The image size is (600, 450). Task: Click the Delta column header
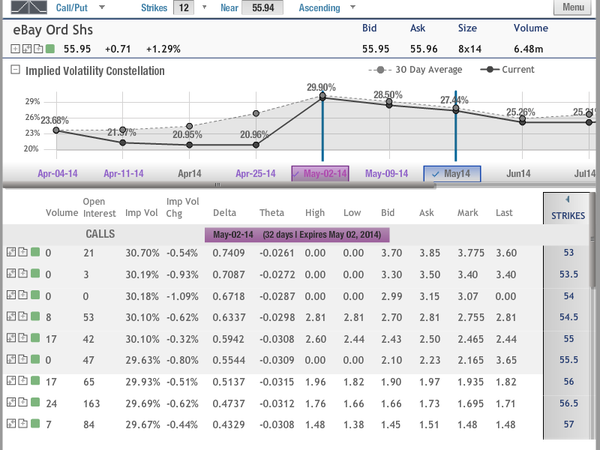224,213
